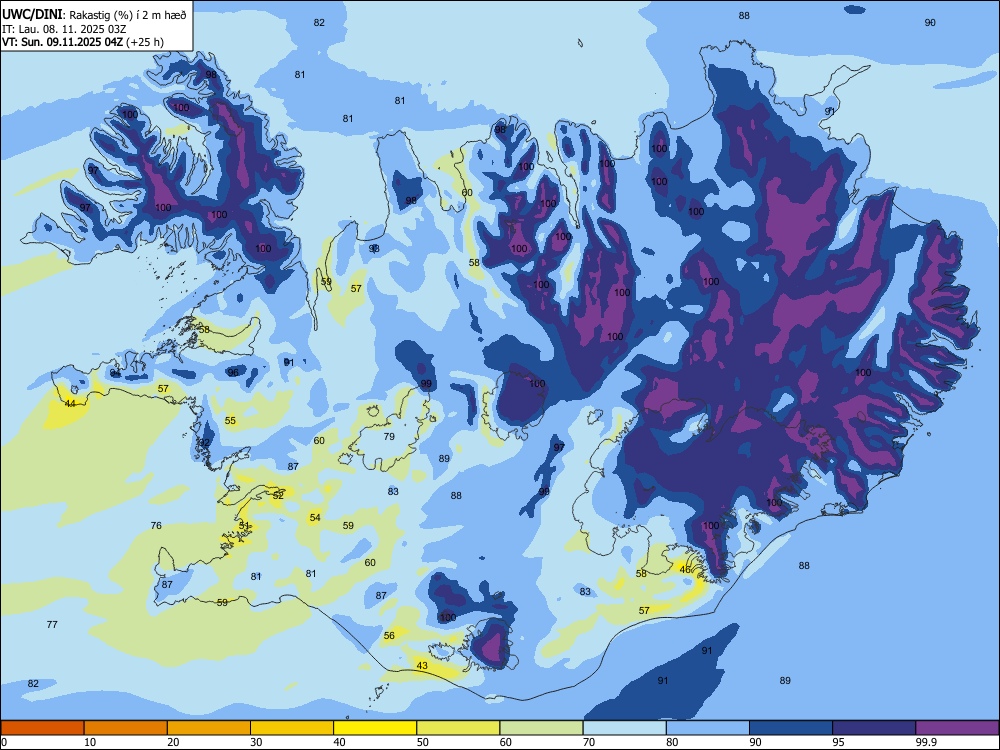The image size is (1000, 750).
Task: Select the '30' legend scale label
Action: (256, 742)
